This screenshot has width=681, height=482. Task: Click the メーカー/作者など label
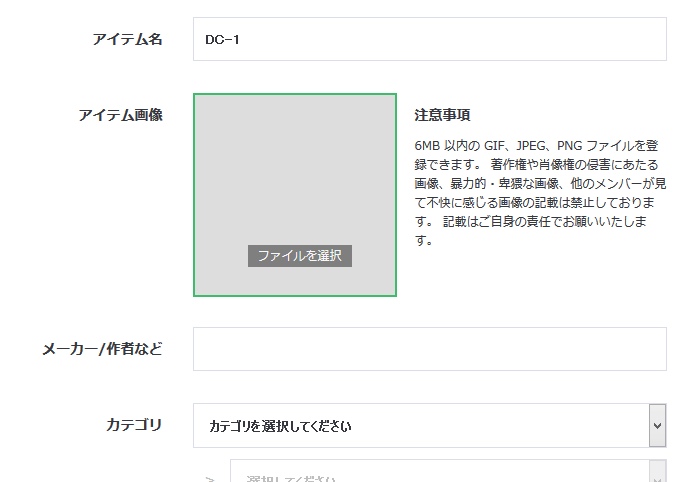pyautogui.click(x=102, y=349)
